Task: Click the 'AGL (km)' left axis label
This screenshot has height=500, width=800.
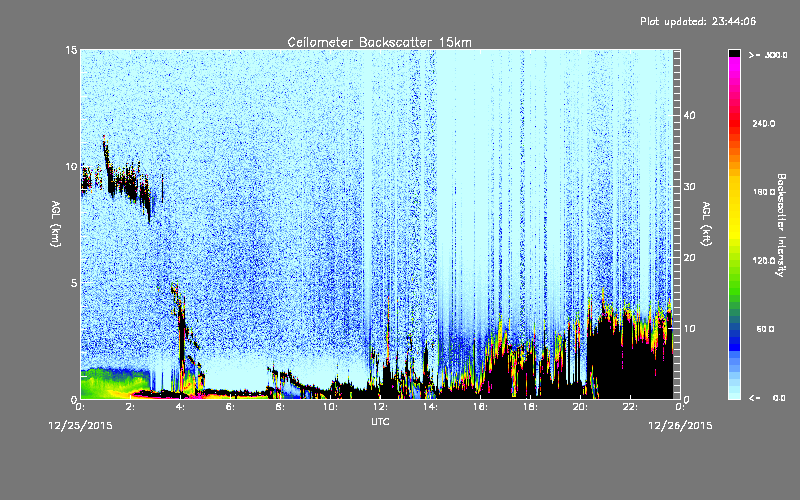Action: pos(56,223)
